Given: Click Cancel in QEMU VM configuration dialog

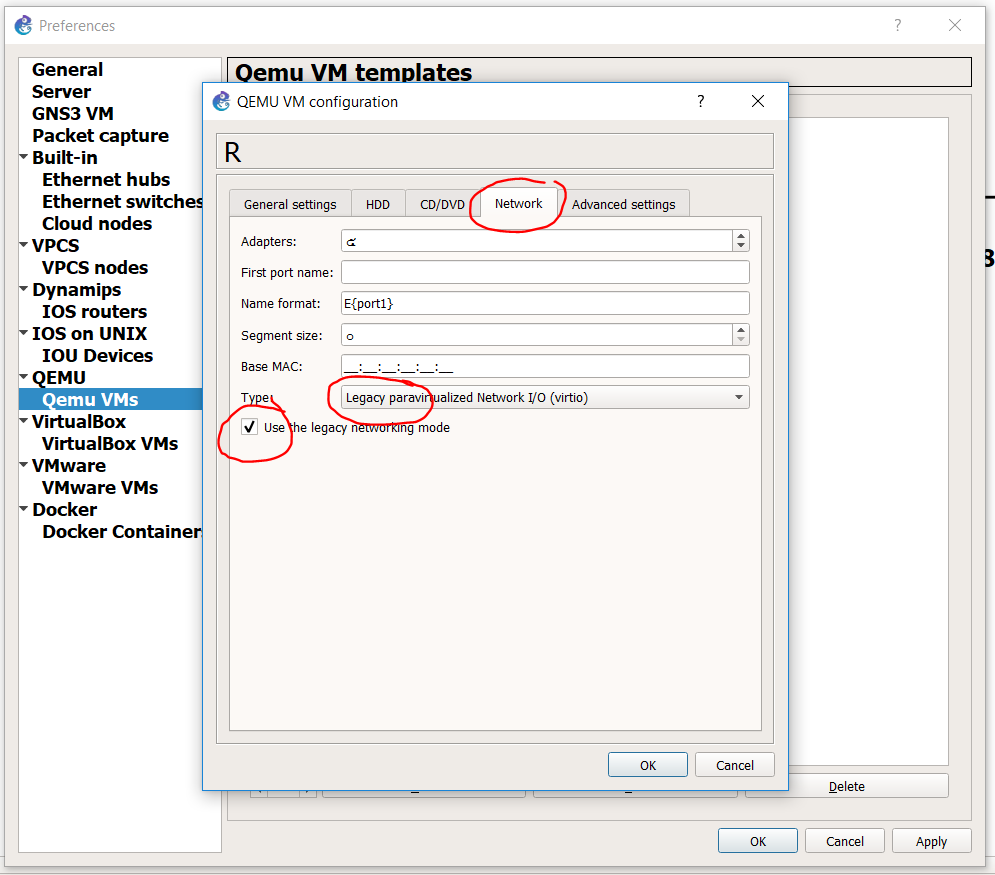Looking at the screenshot, I should [x=735, y=765].
